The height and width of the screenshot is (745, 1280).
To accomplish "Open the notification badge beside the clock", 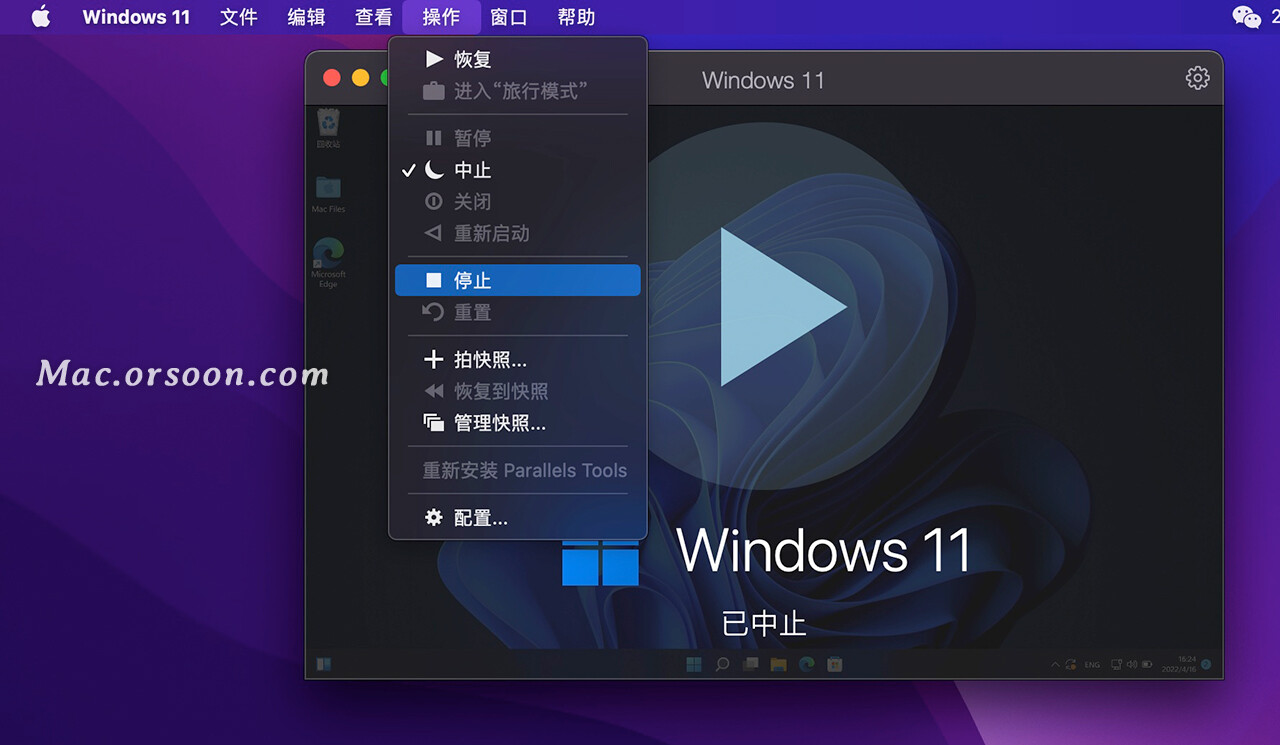I will (1206, 664).
